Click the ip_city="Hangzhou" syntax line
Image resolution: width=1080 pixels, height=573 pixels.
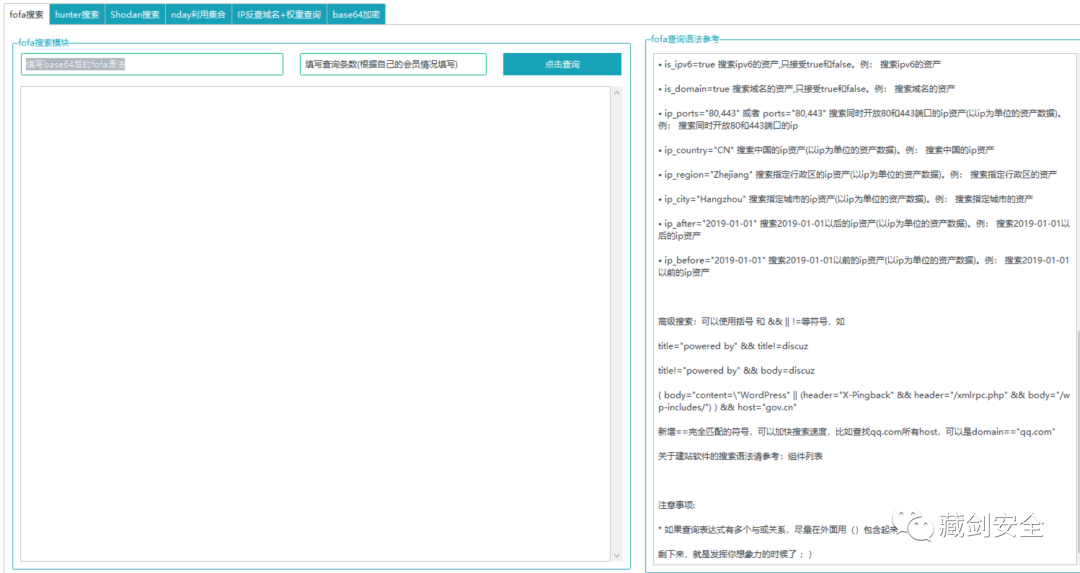(845, 199)
